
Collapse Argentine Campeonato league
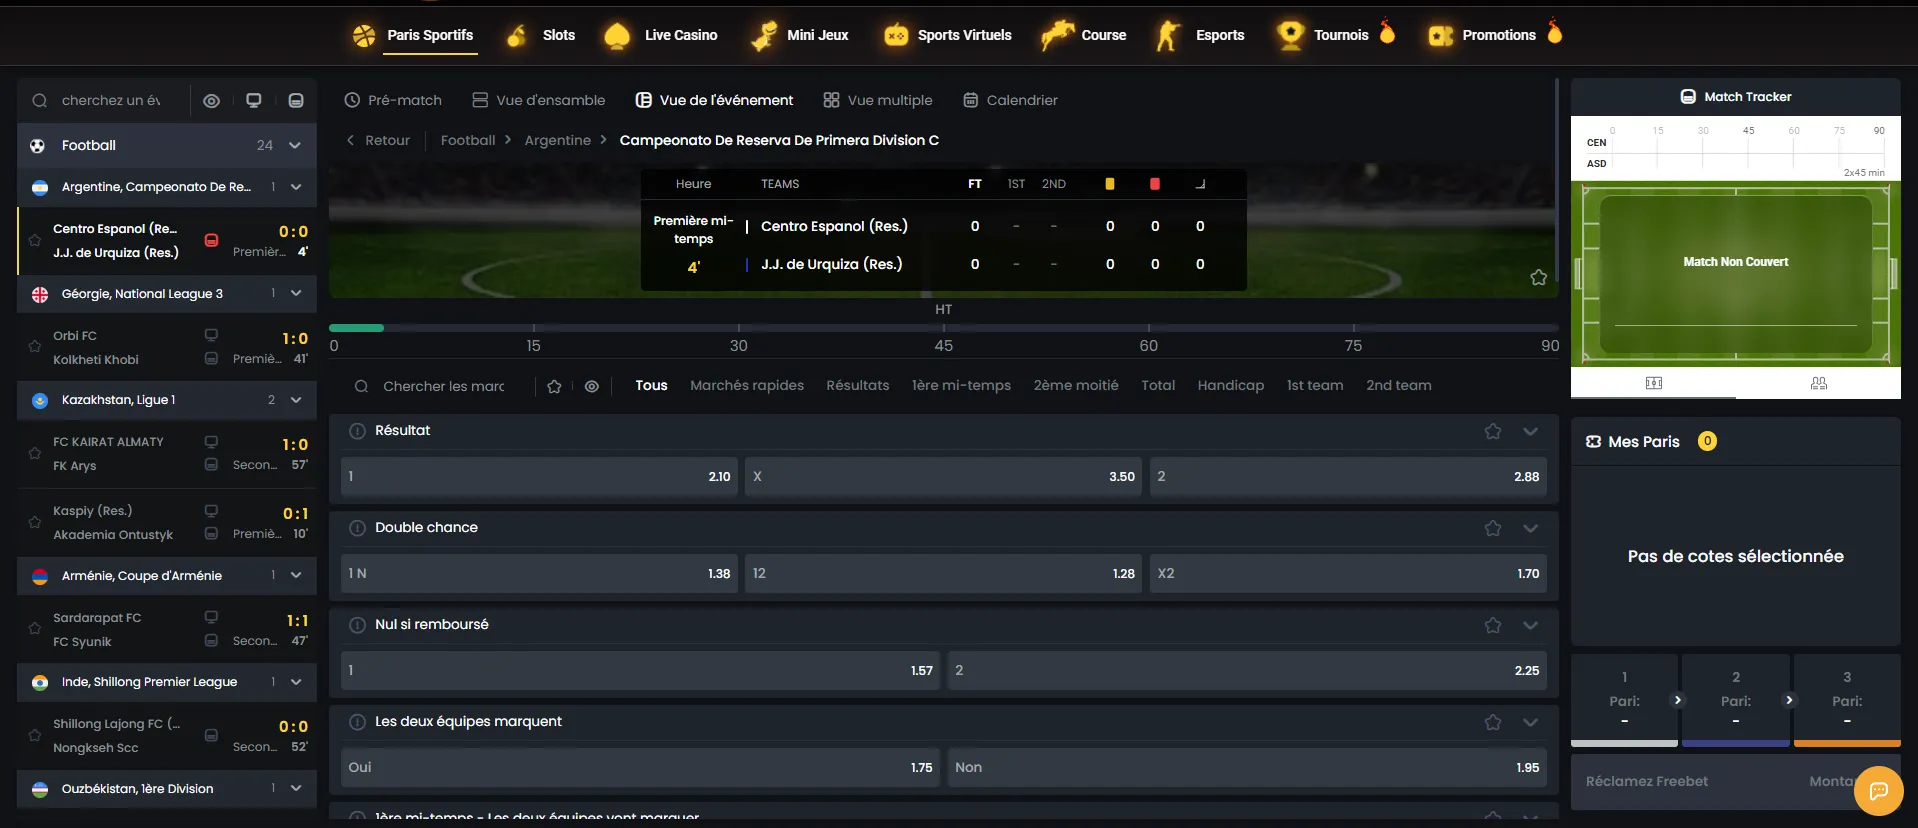pyautogui.click(x=296, y=187)
